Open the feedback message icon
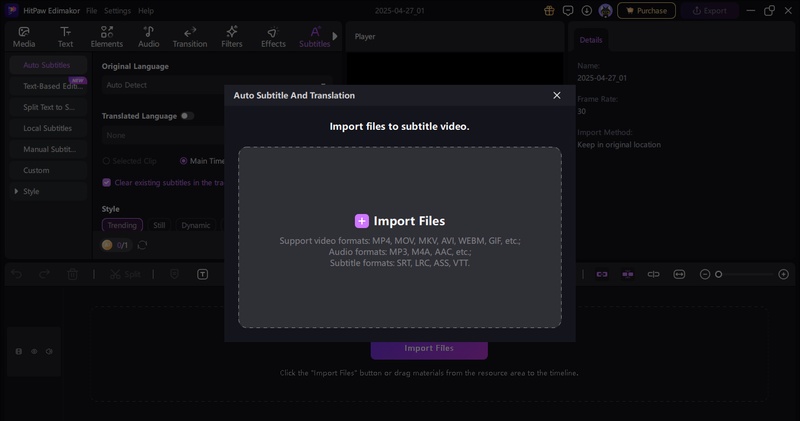The image size is (800, 421). coord(568,10)
